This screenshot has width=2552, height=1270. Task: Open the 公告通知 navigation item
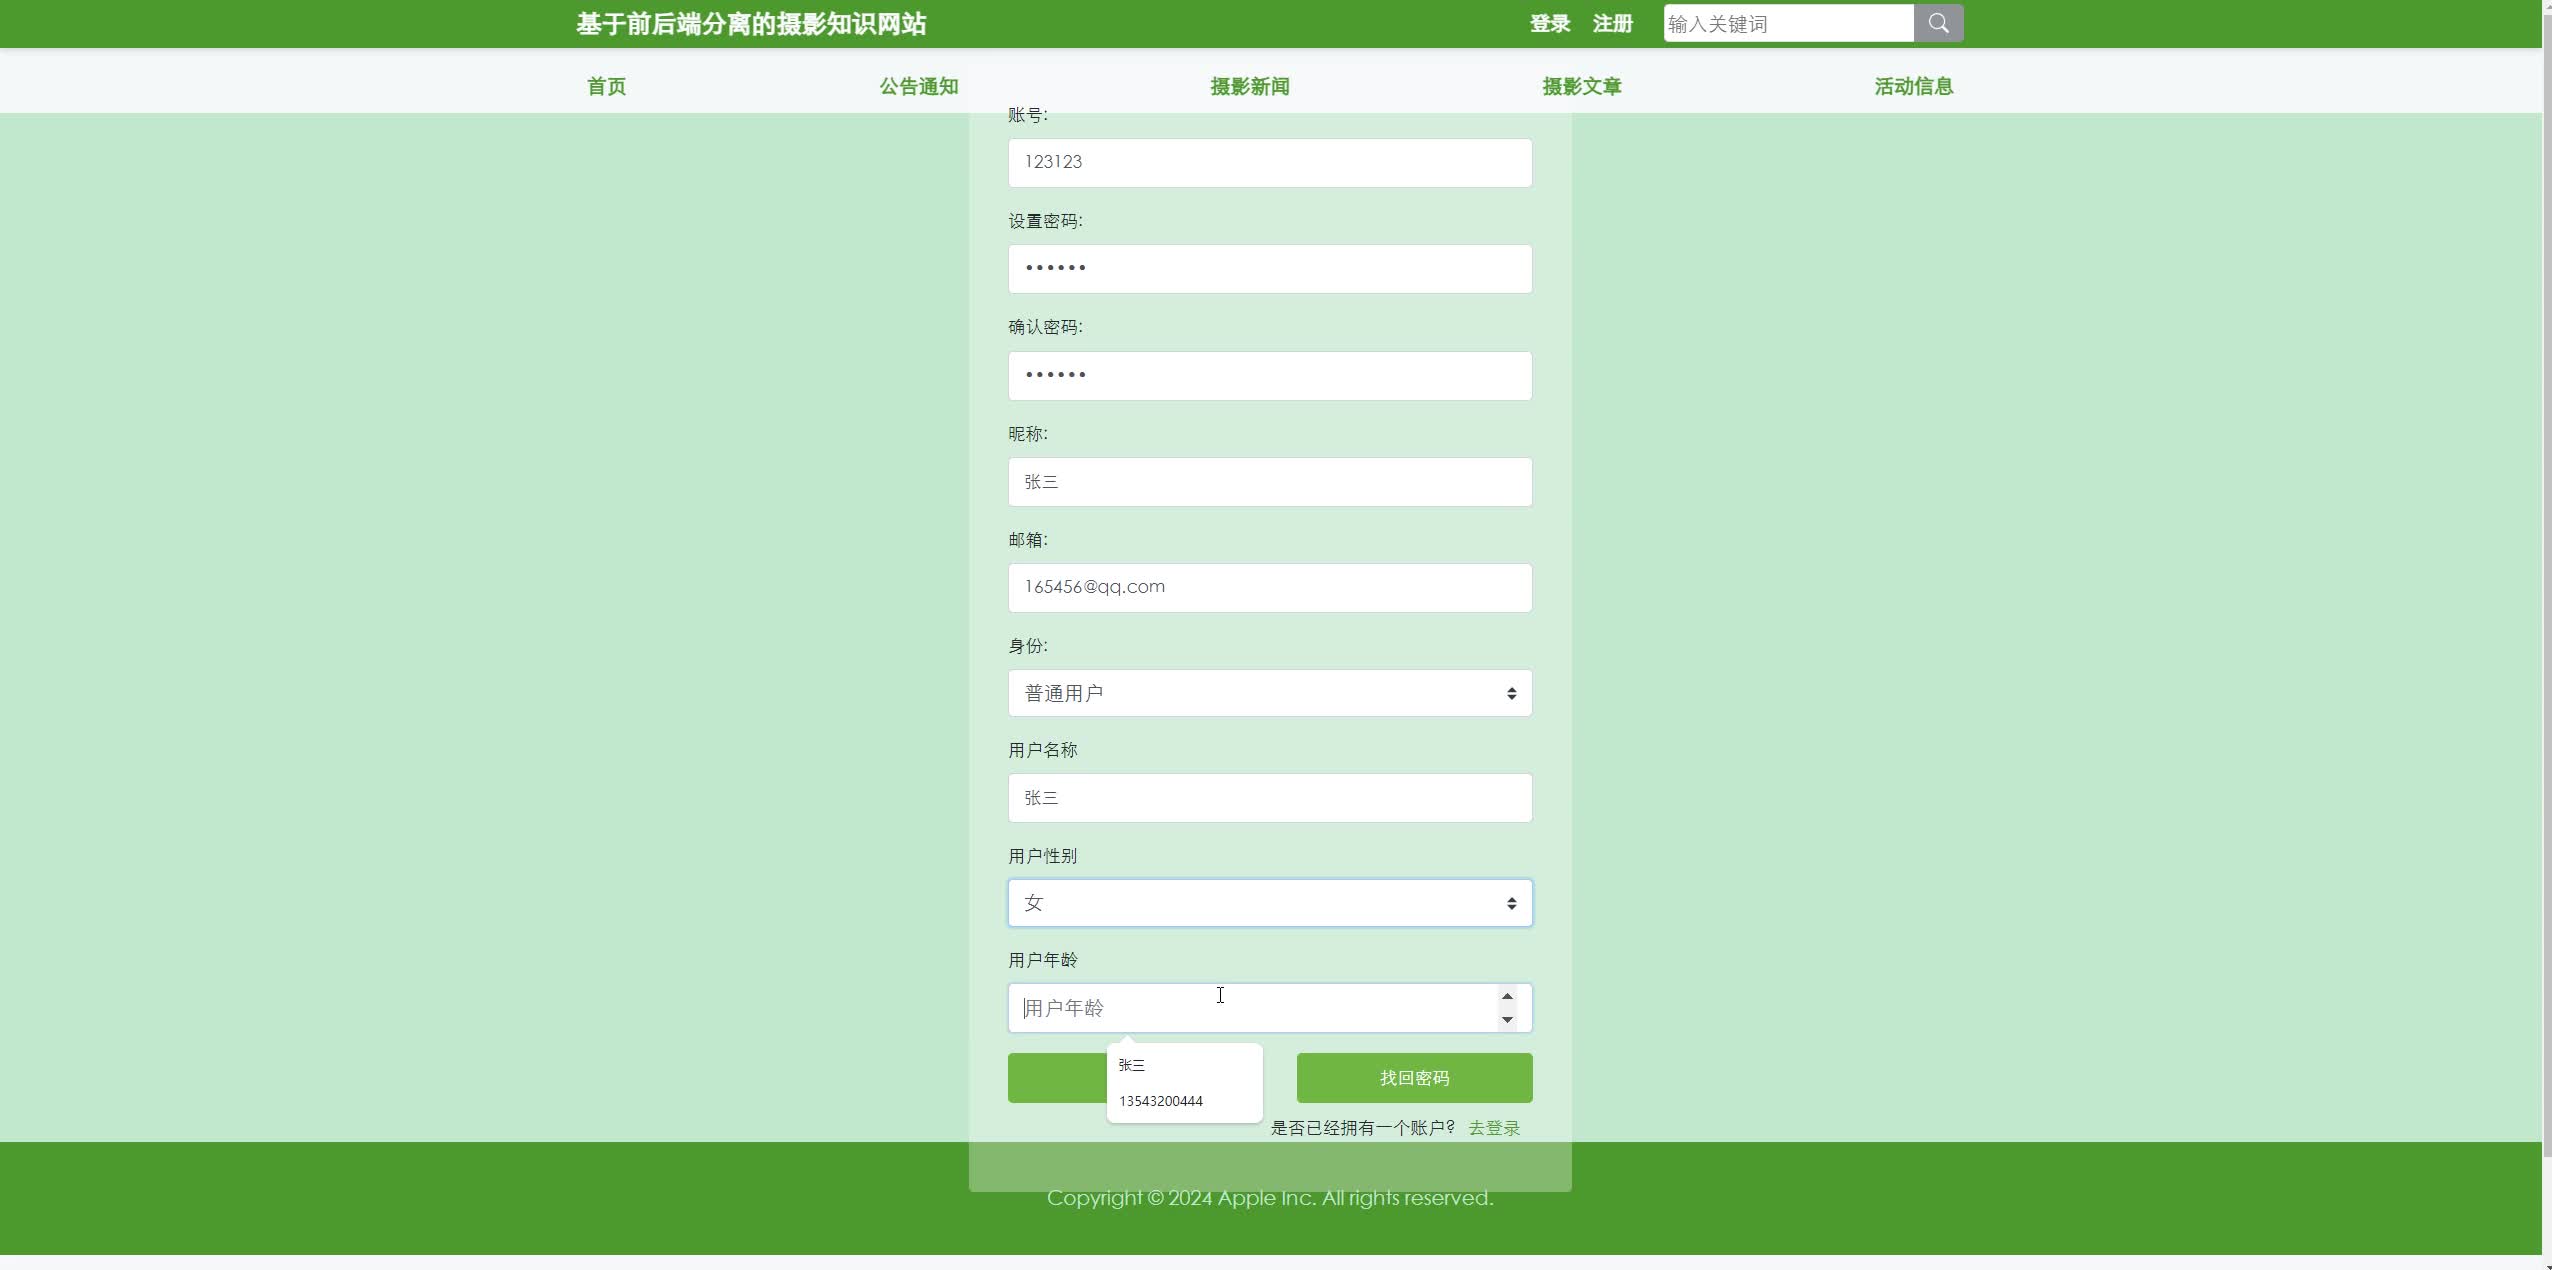pos(918,86)
